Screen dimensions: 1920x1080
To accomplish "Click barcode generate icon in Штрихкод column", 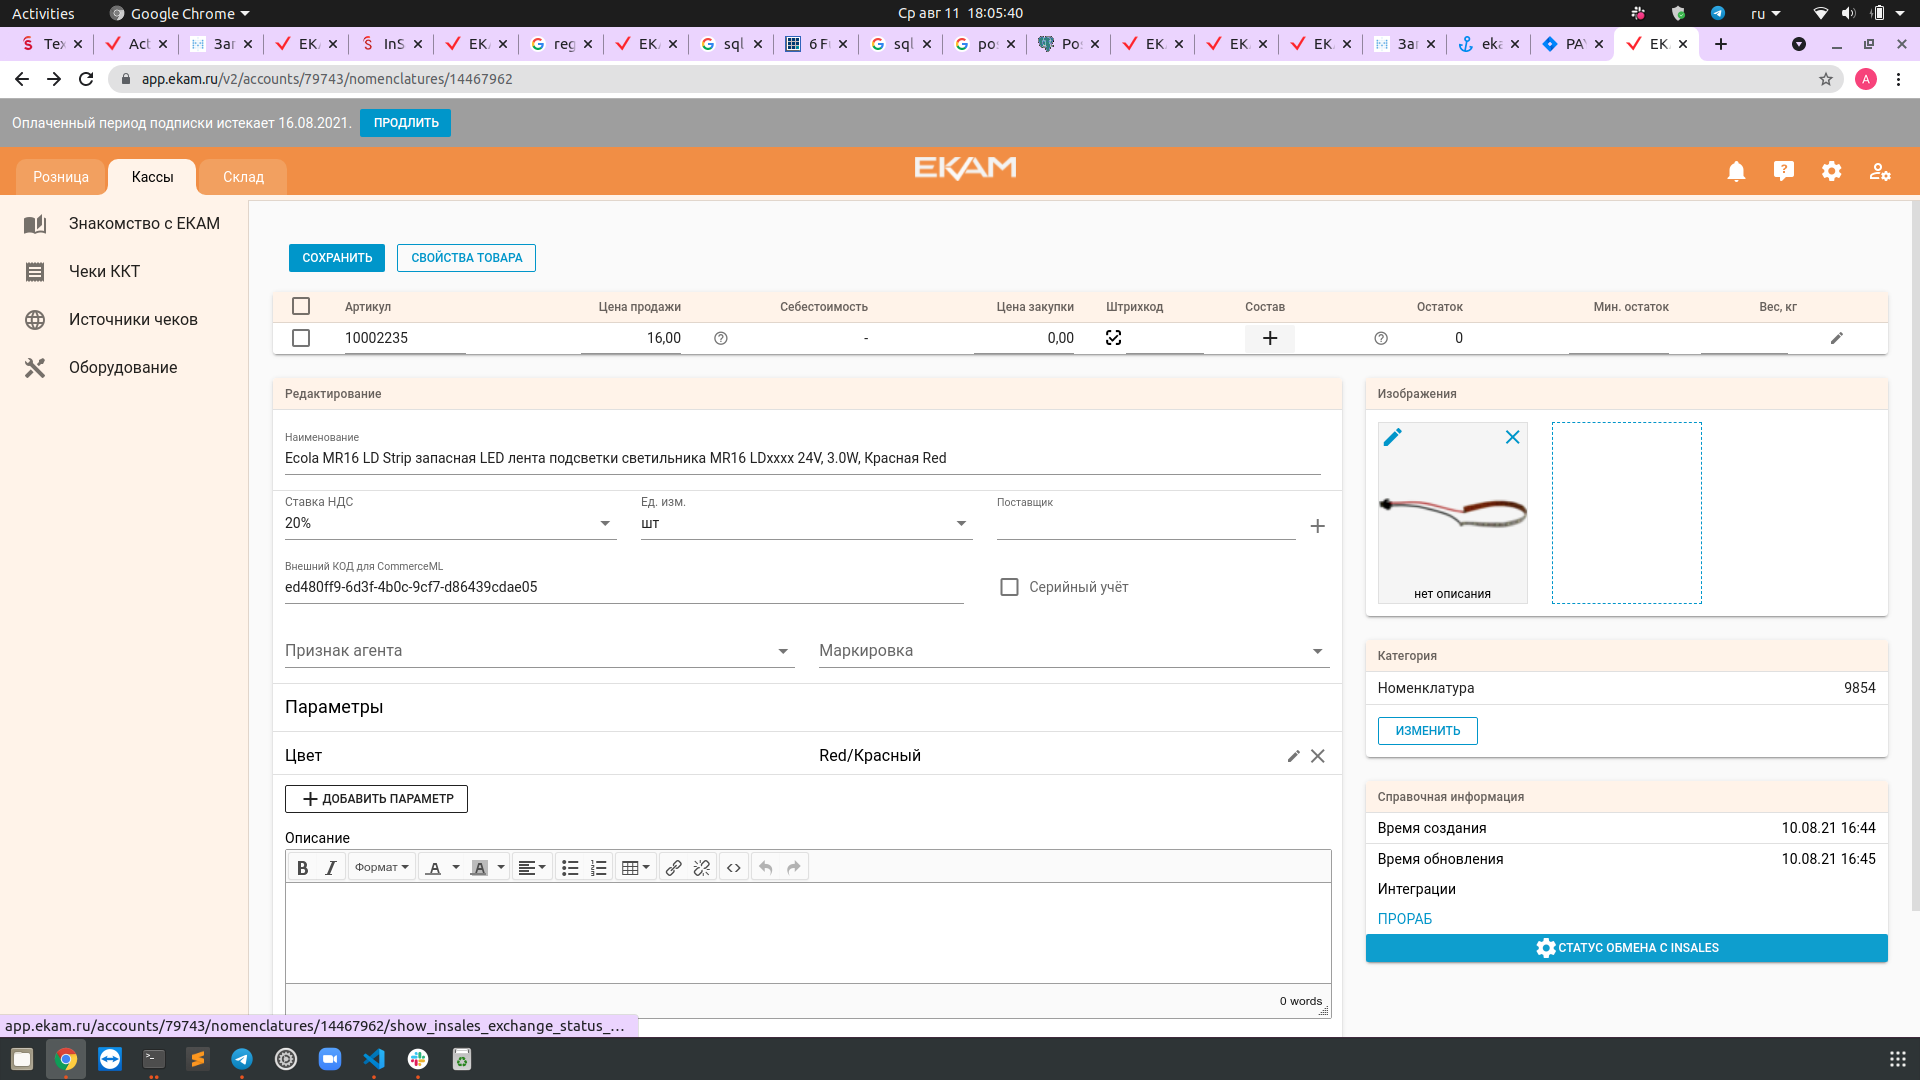I will click(x=1113, y=338).
